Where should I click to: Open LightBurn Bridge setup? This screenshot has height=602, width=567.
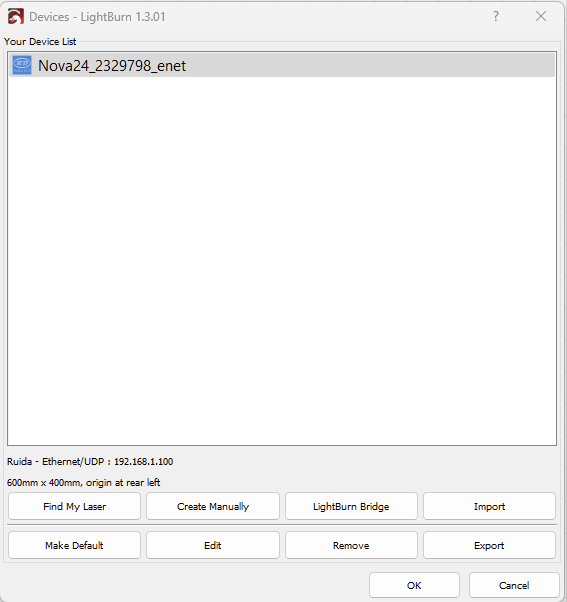click(x=351, y=506)
